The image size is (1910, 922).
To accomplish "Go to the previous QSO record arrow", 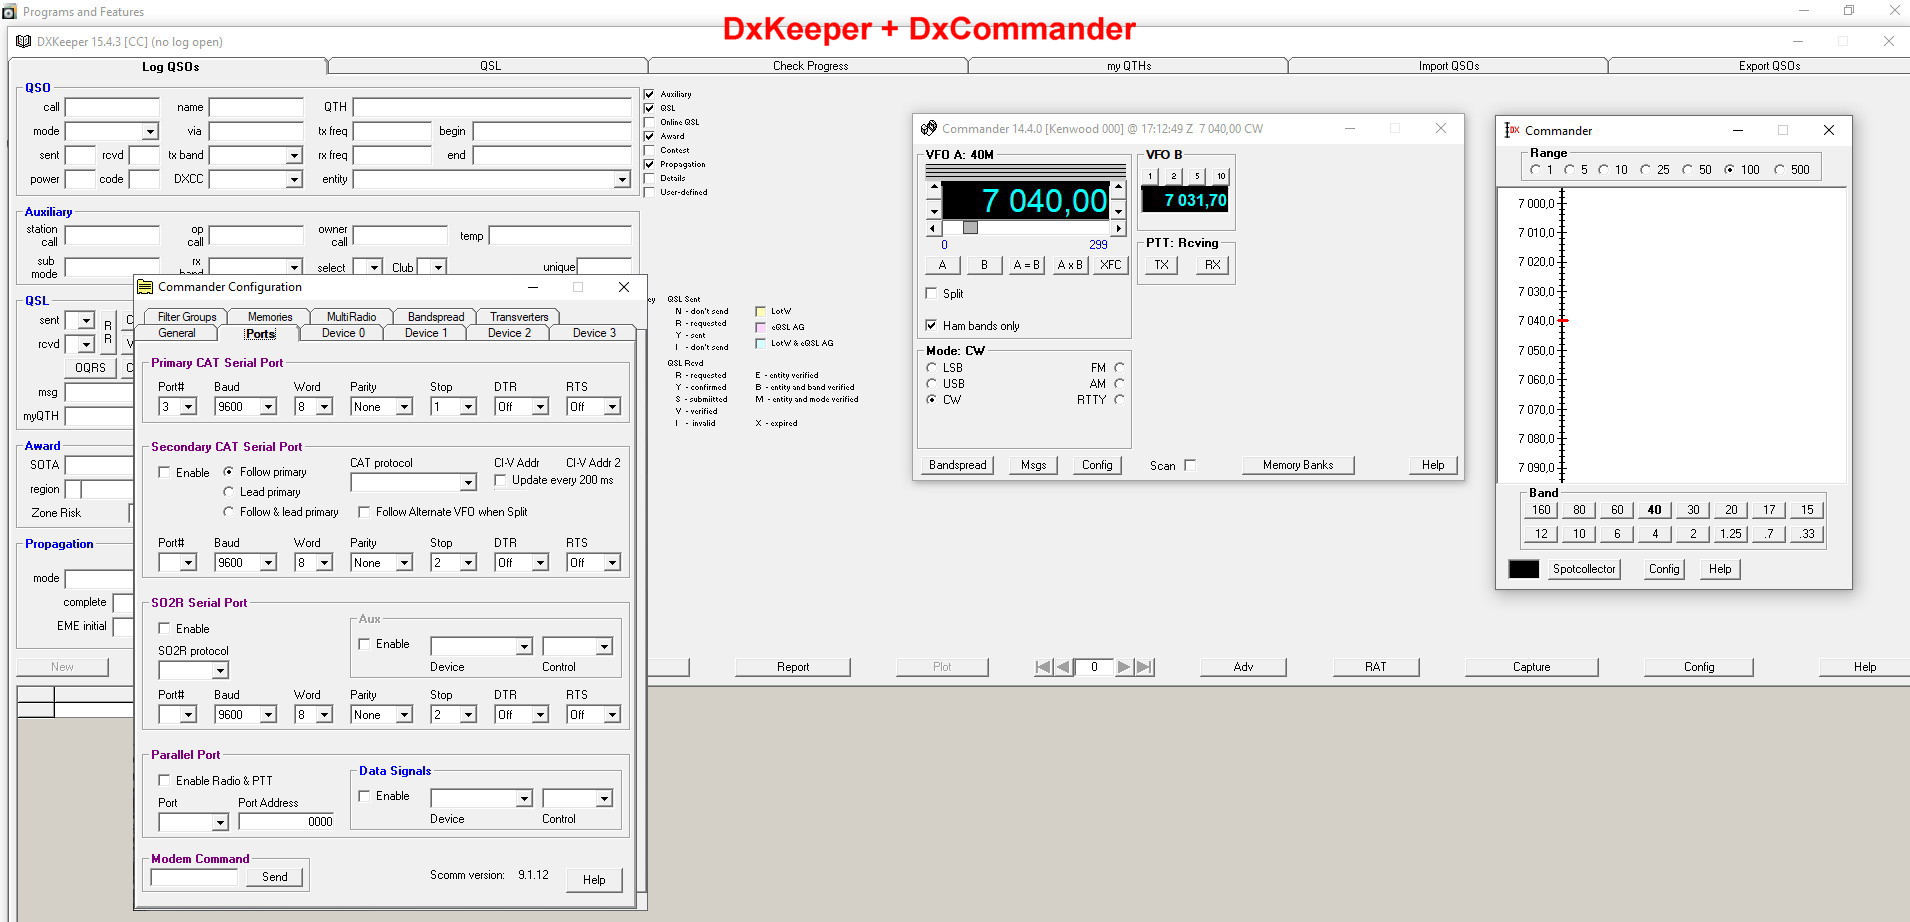I will (x=1063, y=667).
